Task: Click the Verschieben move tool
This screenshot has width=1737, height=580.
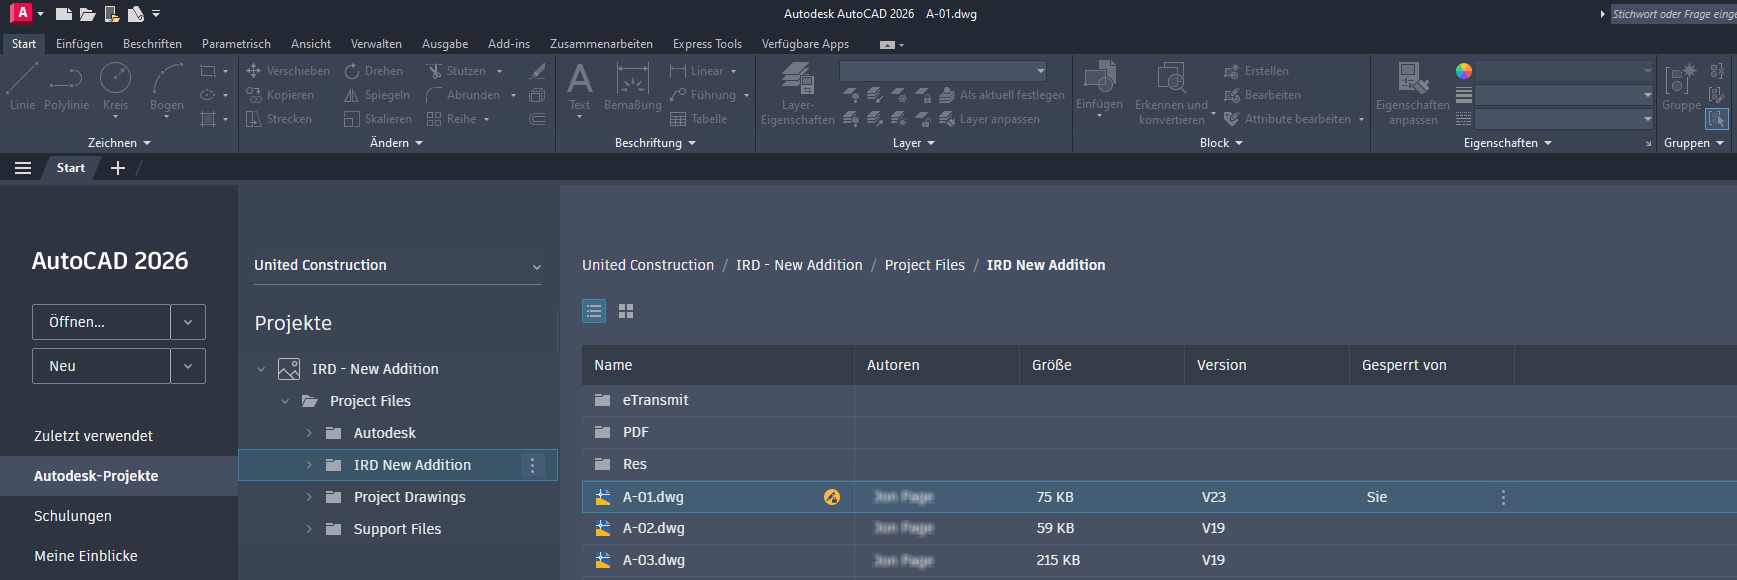Action: click(288, 71)
